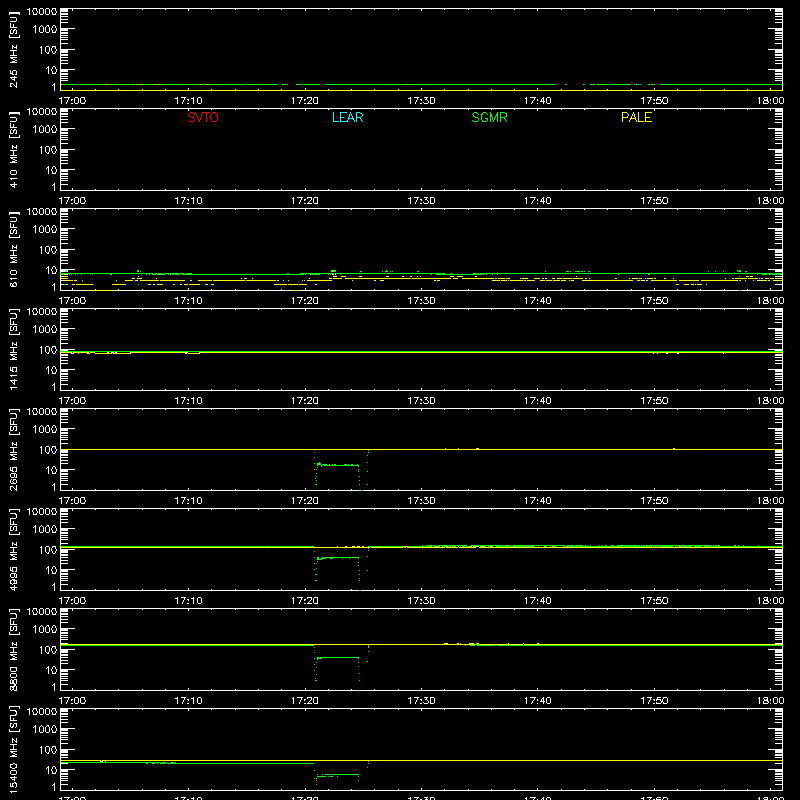Viewport: 800px width, 800px height.
Task: Select the 2695 MHz [SFU] axis label
Action: 13,449
